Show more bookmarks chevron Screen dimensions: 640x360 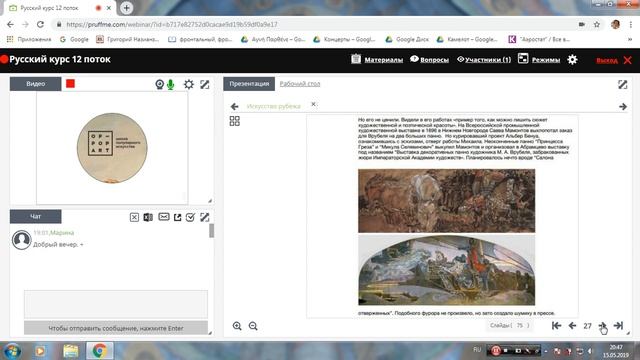629,39
